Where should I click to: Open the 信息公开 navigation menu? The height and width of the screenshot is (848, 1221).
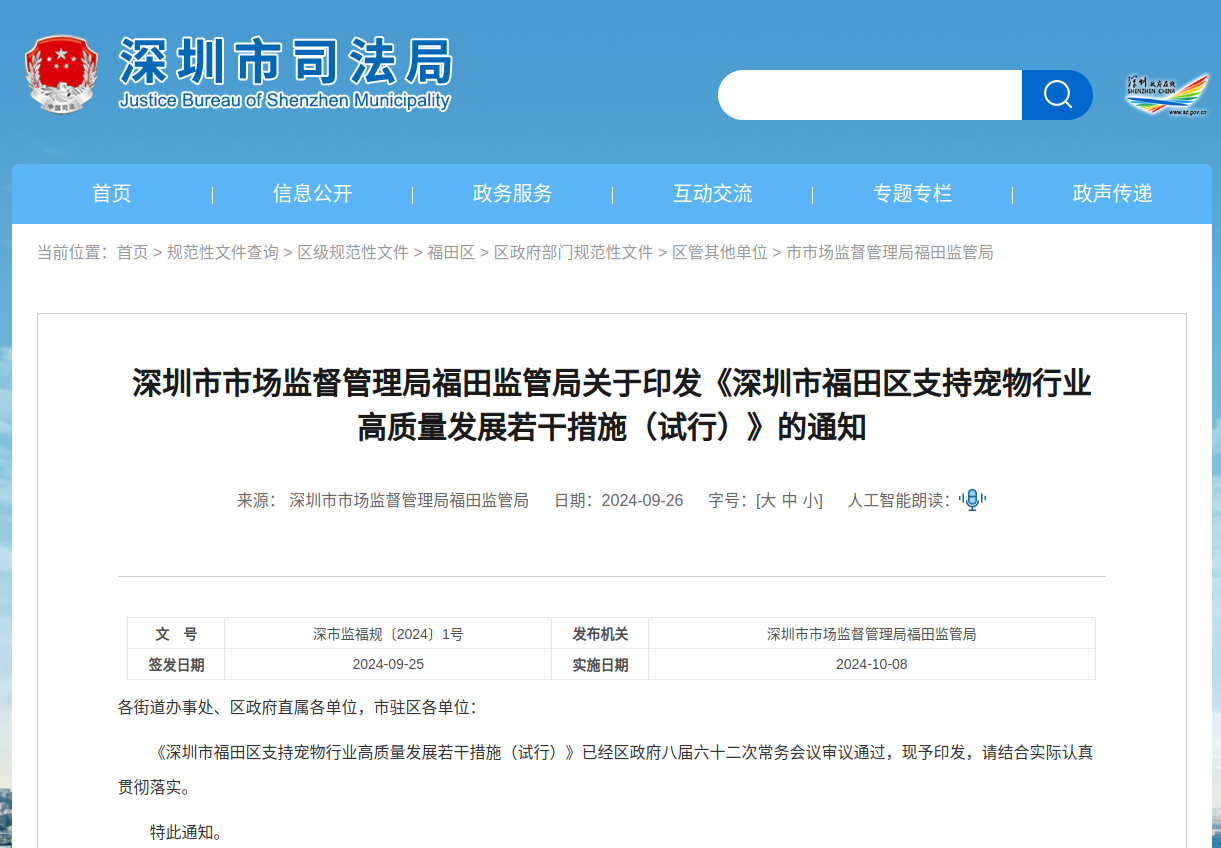312,194
